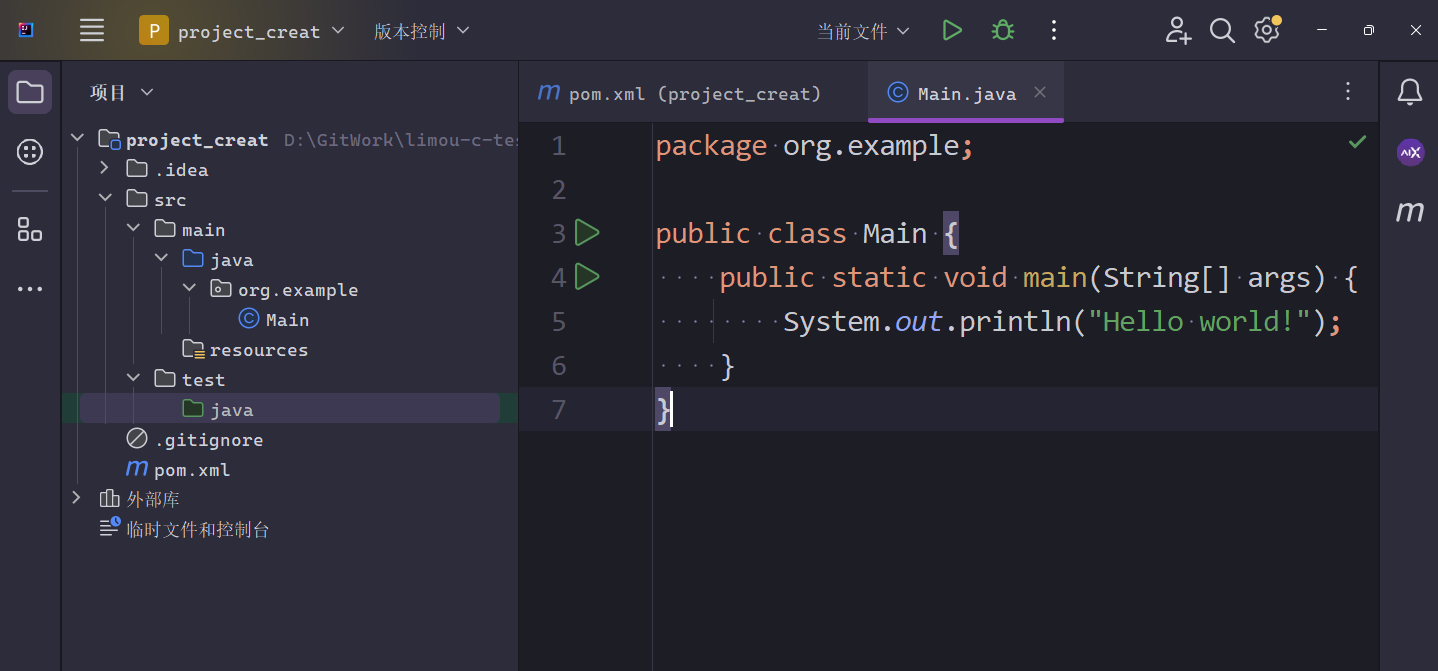Open the AI Assistant sidebar icon
Viewport: 1438px width, 671px height.
(1409, 152)
